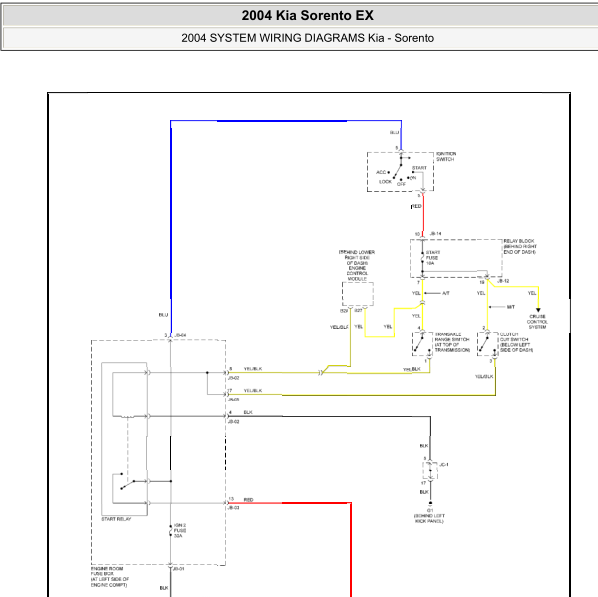Select the Start Relay component box
598x597 pixels.
click(124, 439)
